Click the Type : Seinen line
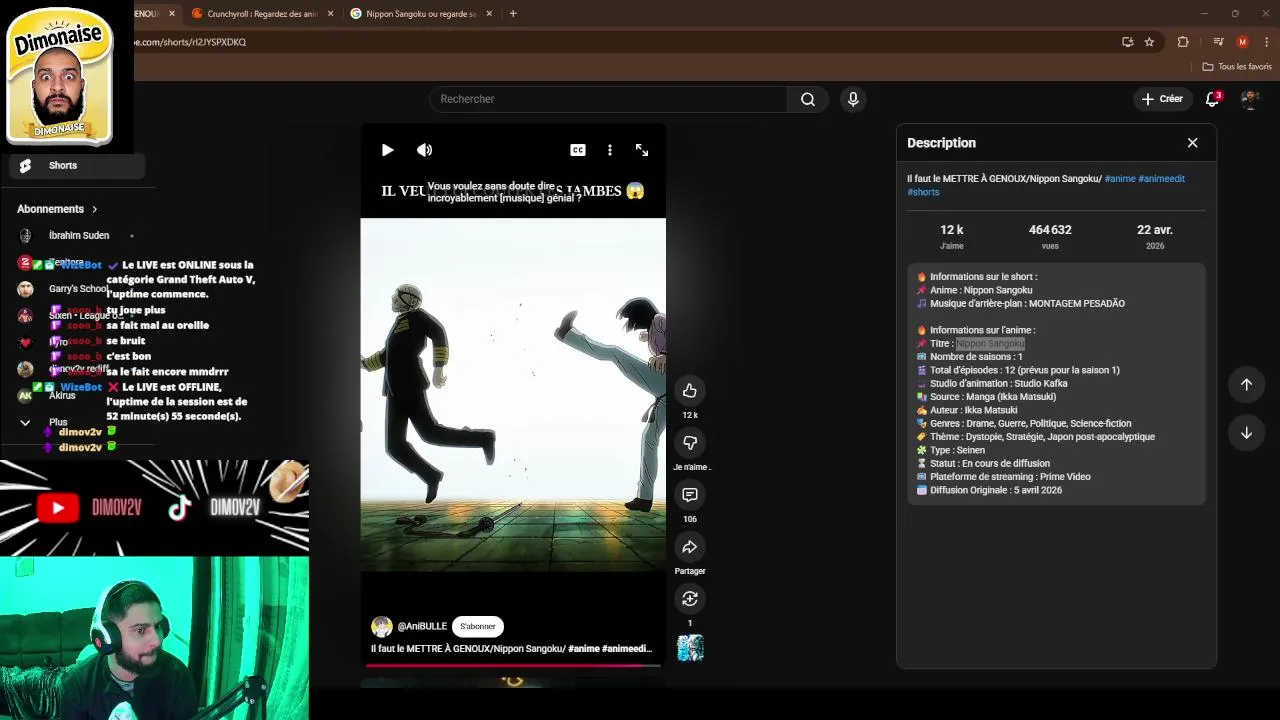Screen dimensions: 1280x720 (953, 450)
